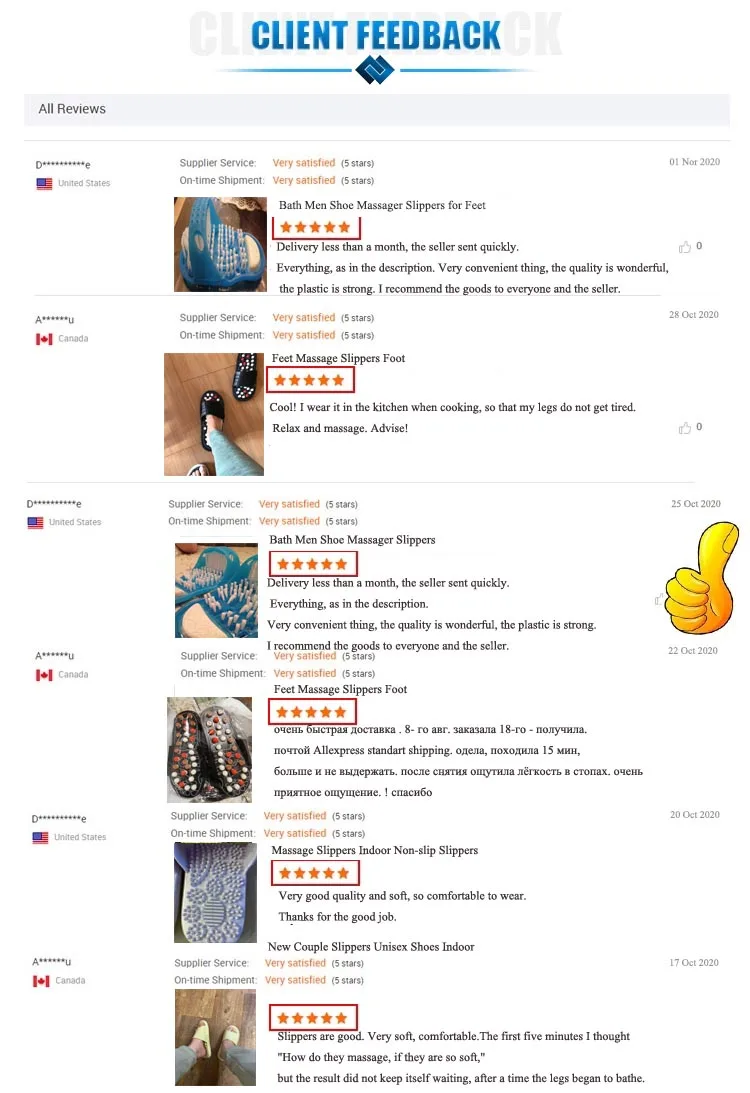Click the star rating on 28 Oct review
Image resolution: width=750 pixels, height=1093 pixels.
click(x=310, y=381)
